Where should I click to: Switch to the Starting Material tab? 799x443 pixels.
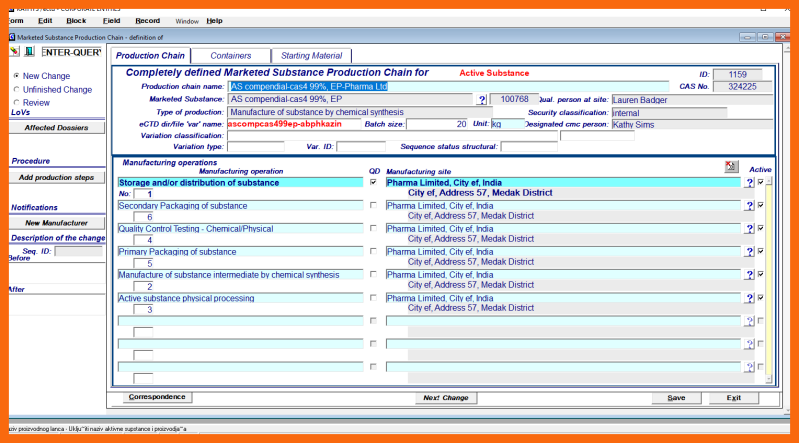point(311,56)
